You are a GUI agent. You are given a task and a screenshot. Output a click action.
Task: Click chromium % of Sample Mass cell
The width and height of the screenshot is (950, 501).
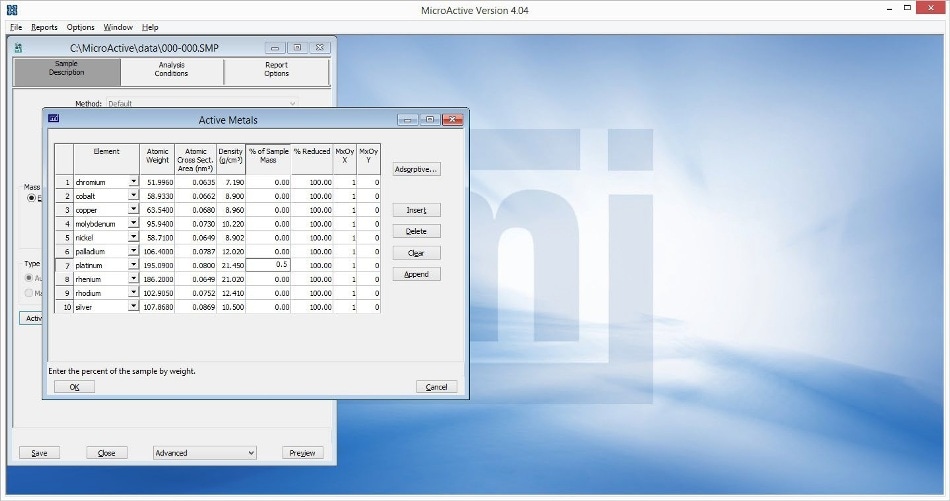[x=268, y=182]
